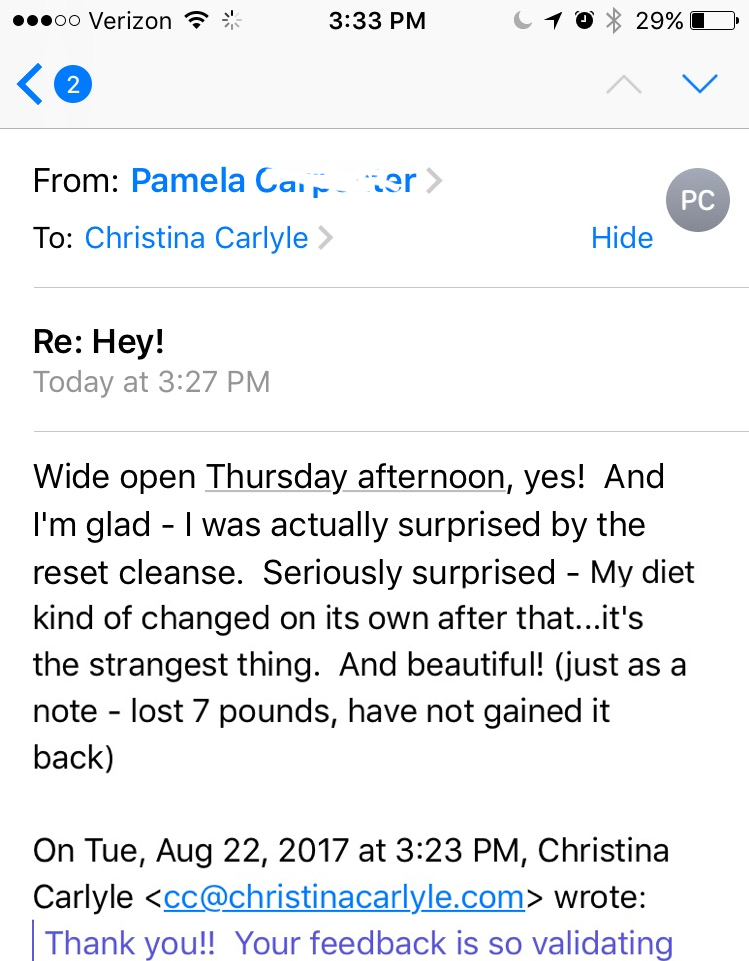Expand sender chevron next to Pamela's name

tap(434, 181)
